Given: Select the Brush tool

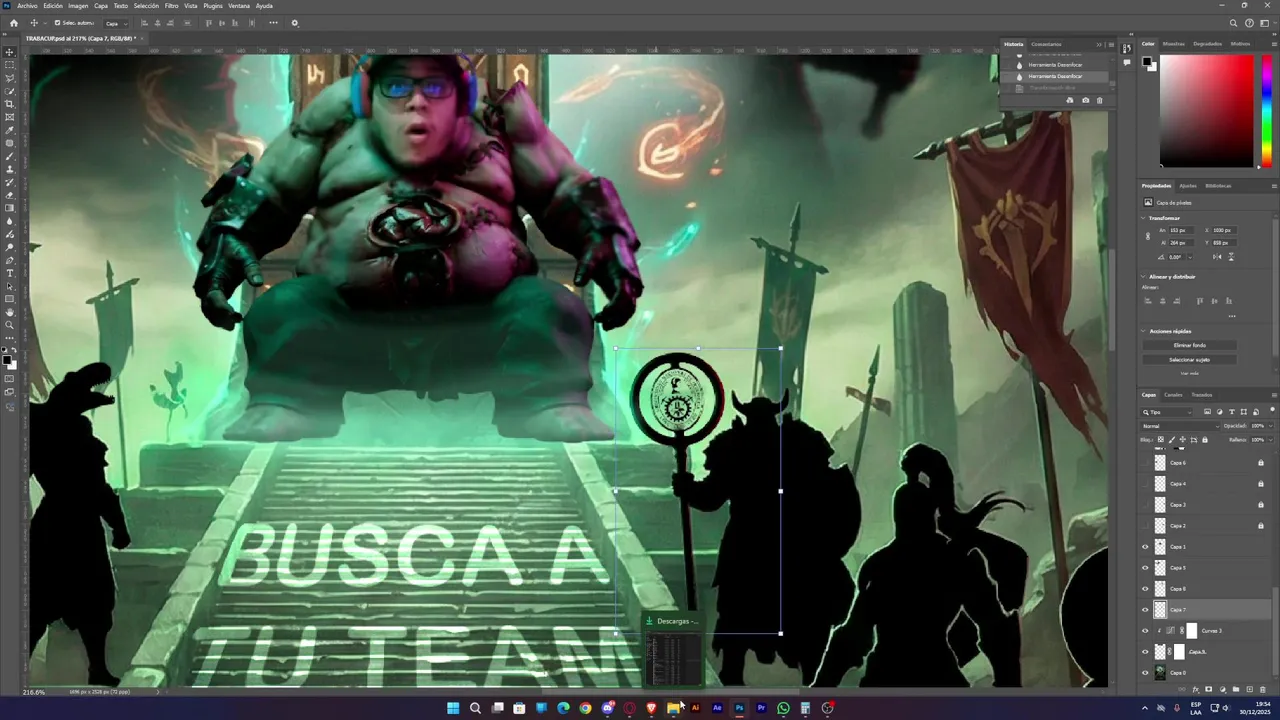Looking at the screenshot, I should 10,156.
